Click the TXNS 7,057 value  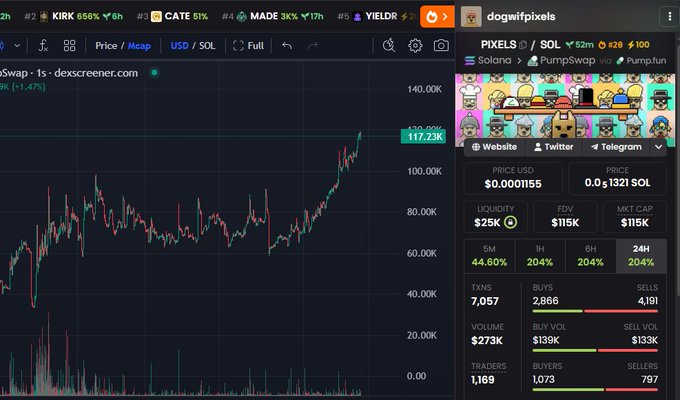(485, 301)
